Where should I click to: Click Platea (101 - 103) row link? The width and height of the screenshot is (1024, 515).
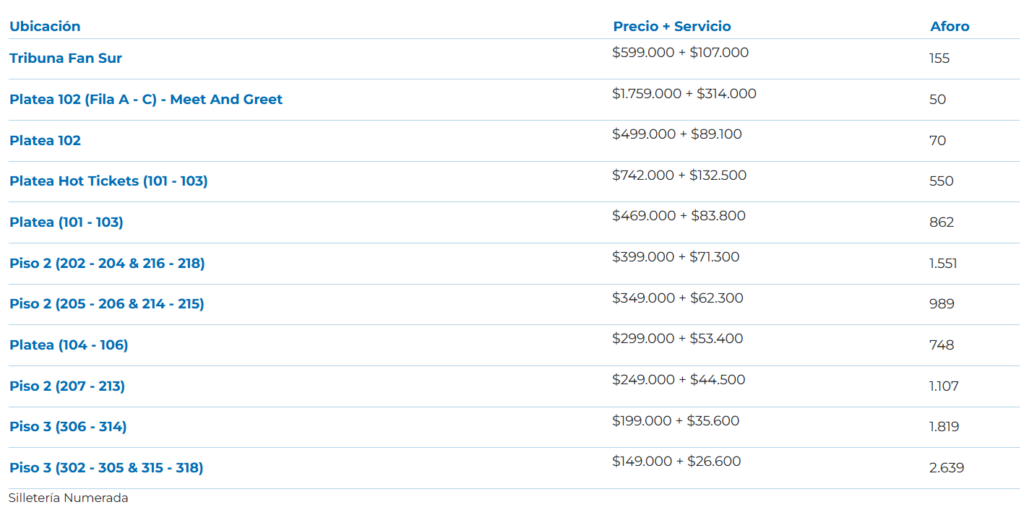click(x=66, y=222)
